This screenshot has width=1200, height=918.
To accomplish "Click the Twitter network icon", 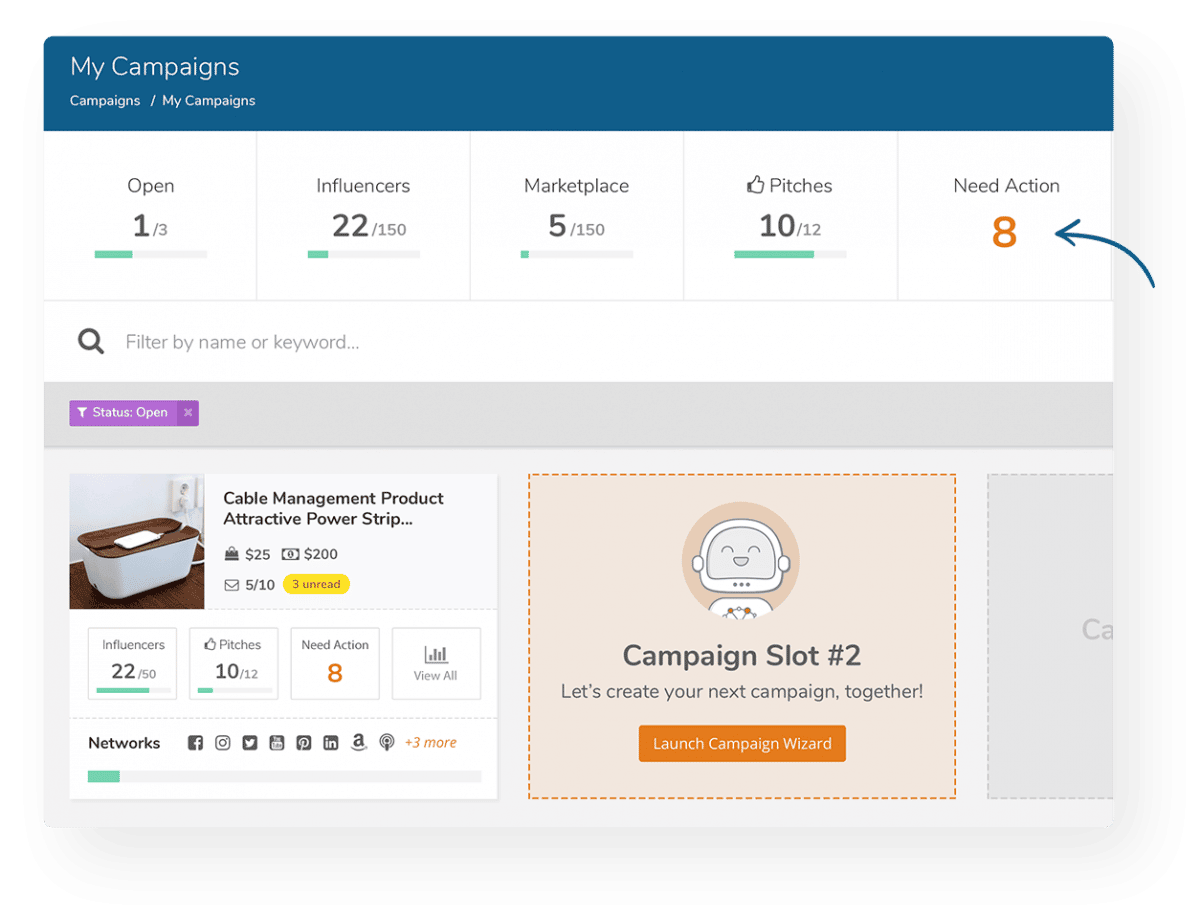I will pyautogui.click(x=250, y=742).
